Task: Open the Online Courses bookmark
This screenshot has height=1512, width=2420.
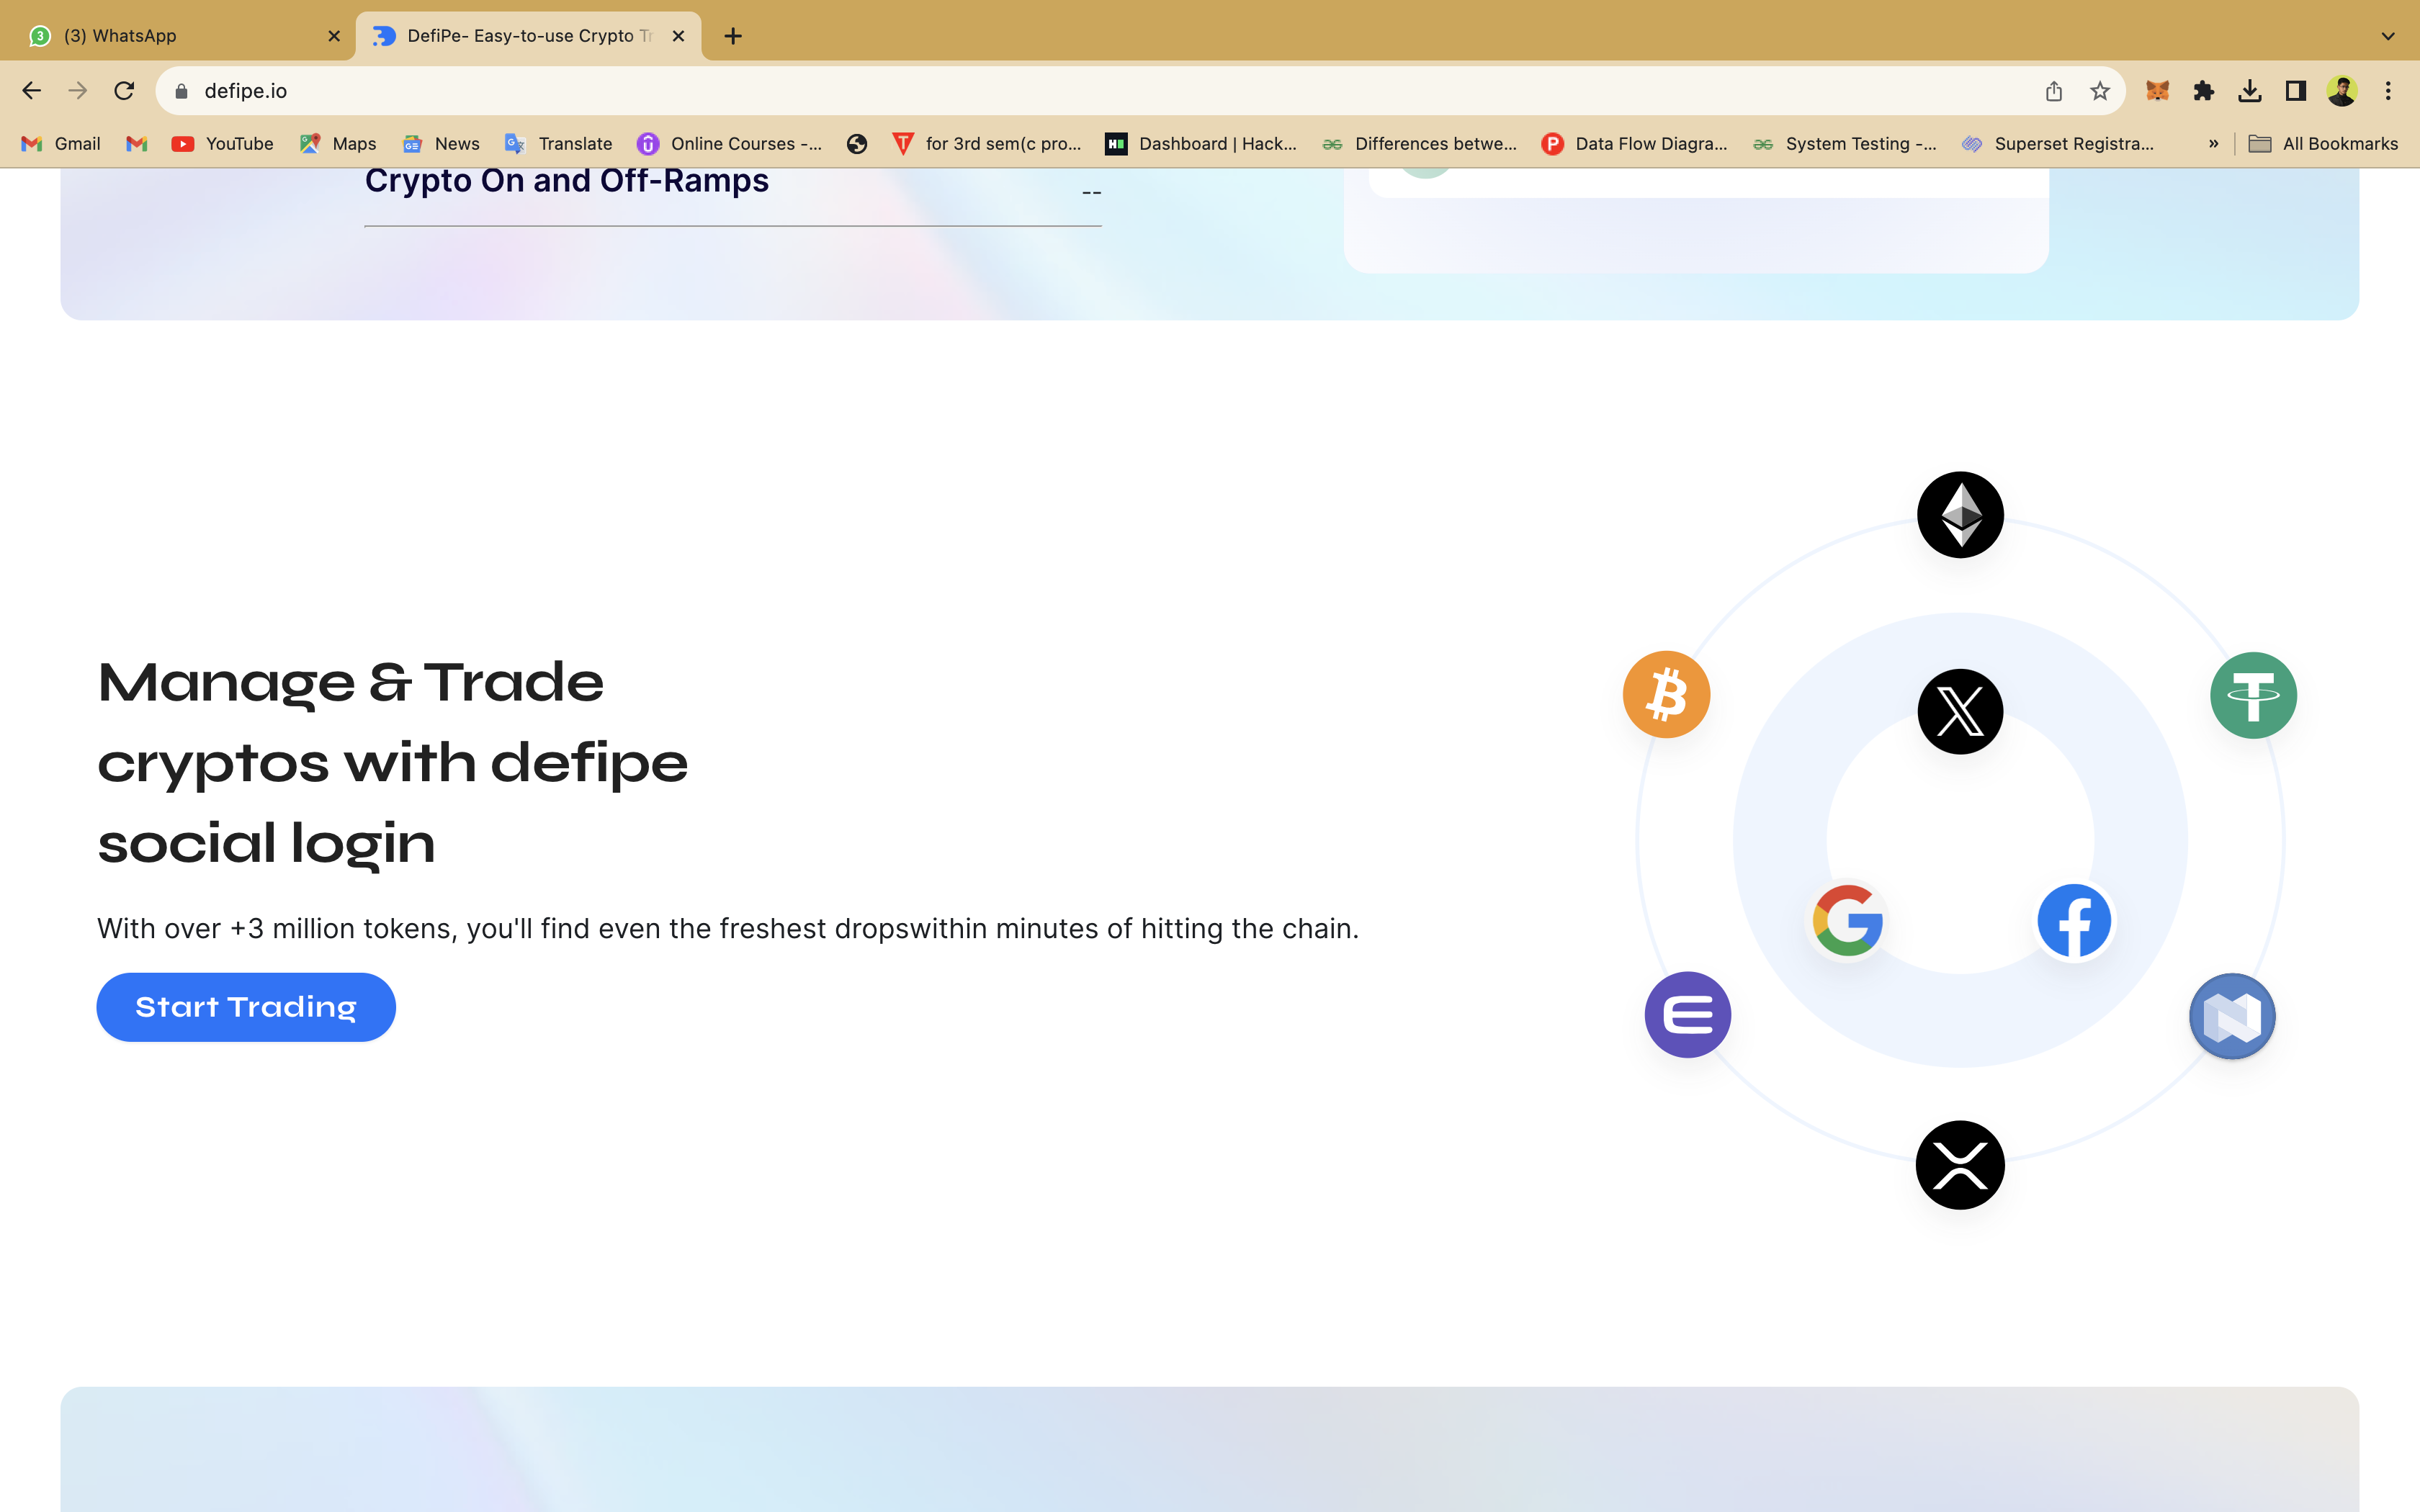Action: (x=730, y=144)
